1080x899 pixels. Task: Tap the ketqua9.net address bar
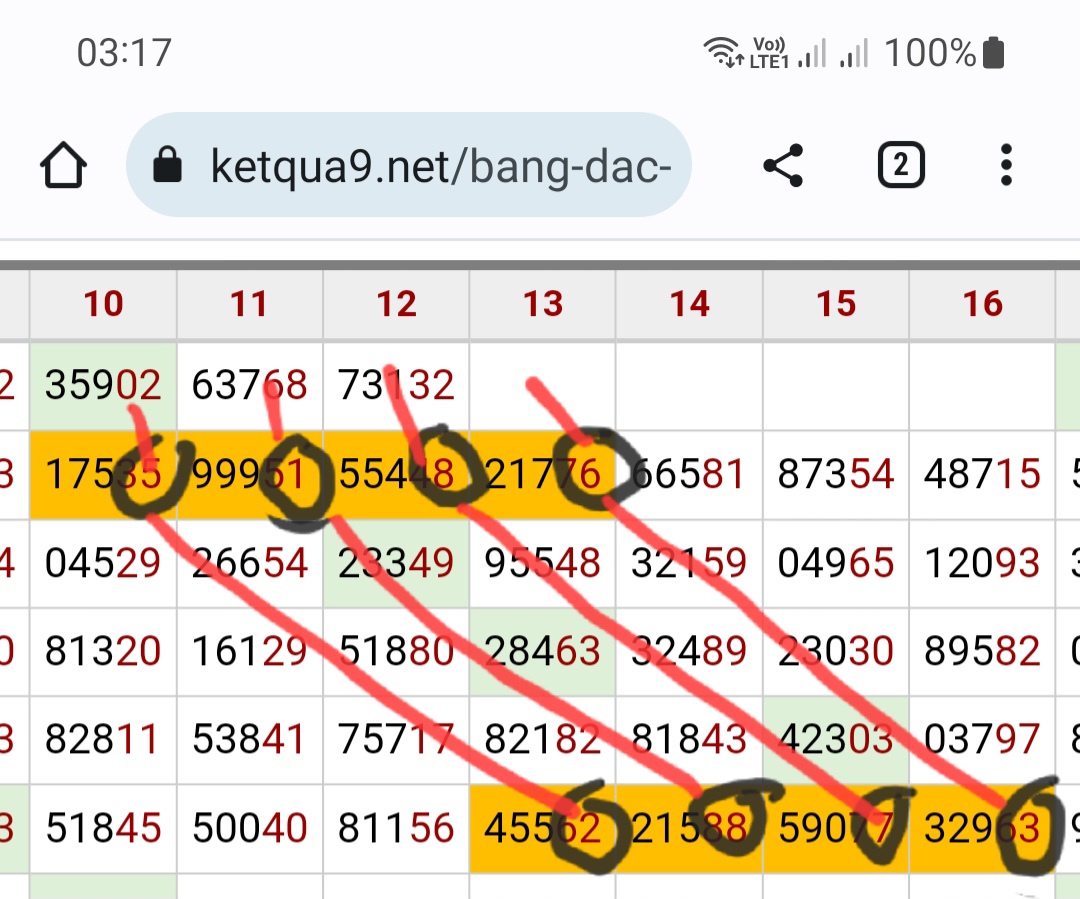click(440, 165)
